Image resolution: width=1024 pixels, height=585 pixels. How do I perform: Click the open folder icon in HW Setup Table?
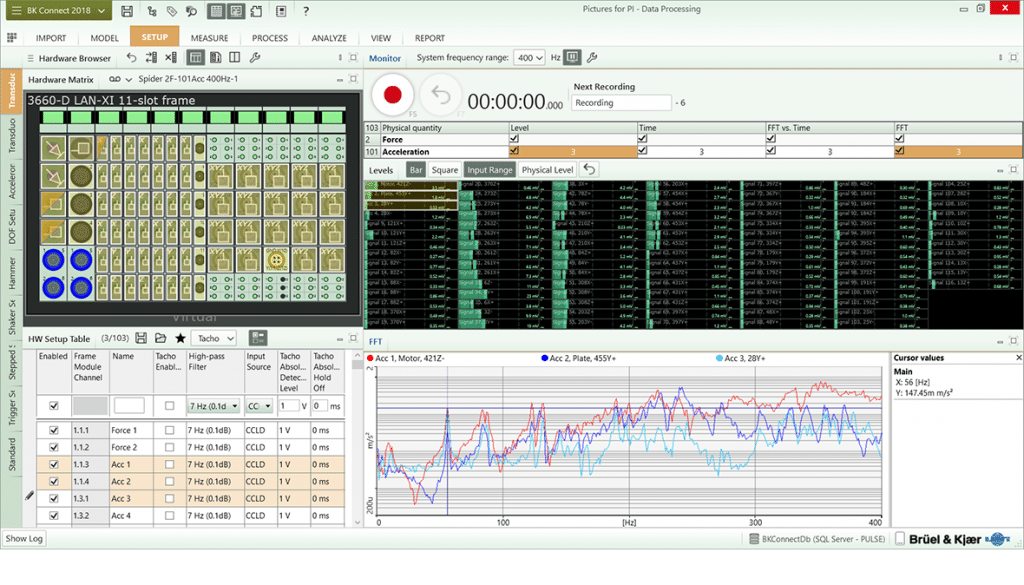(x=161, y=339)
